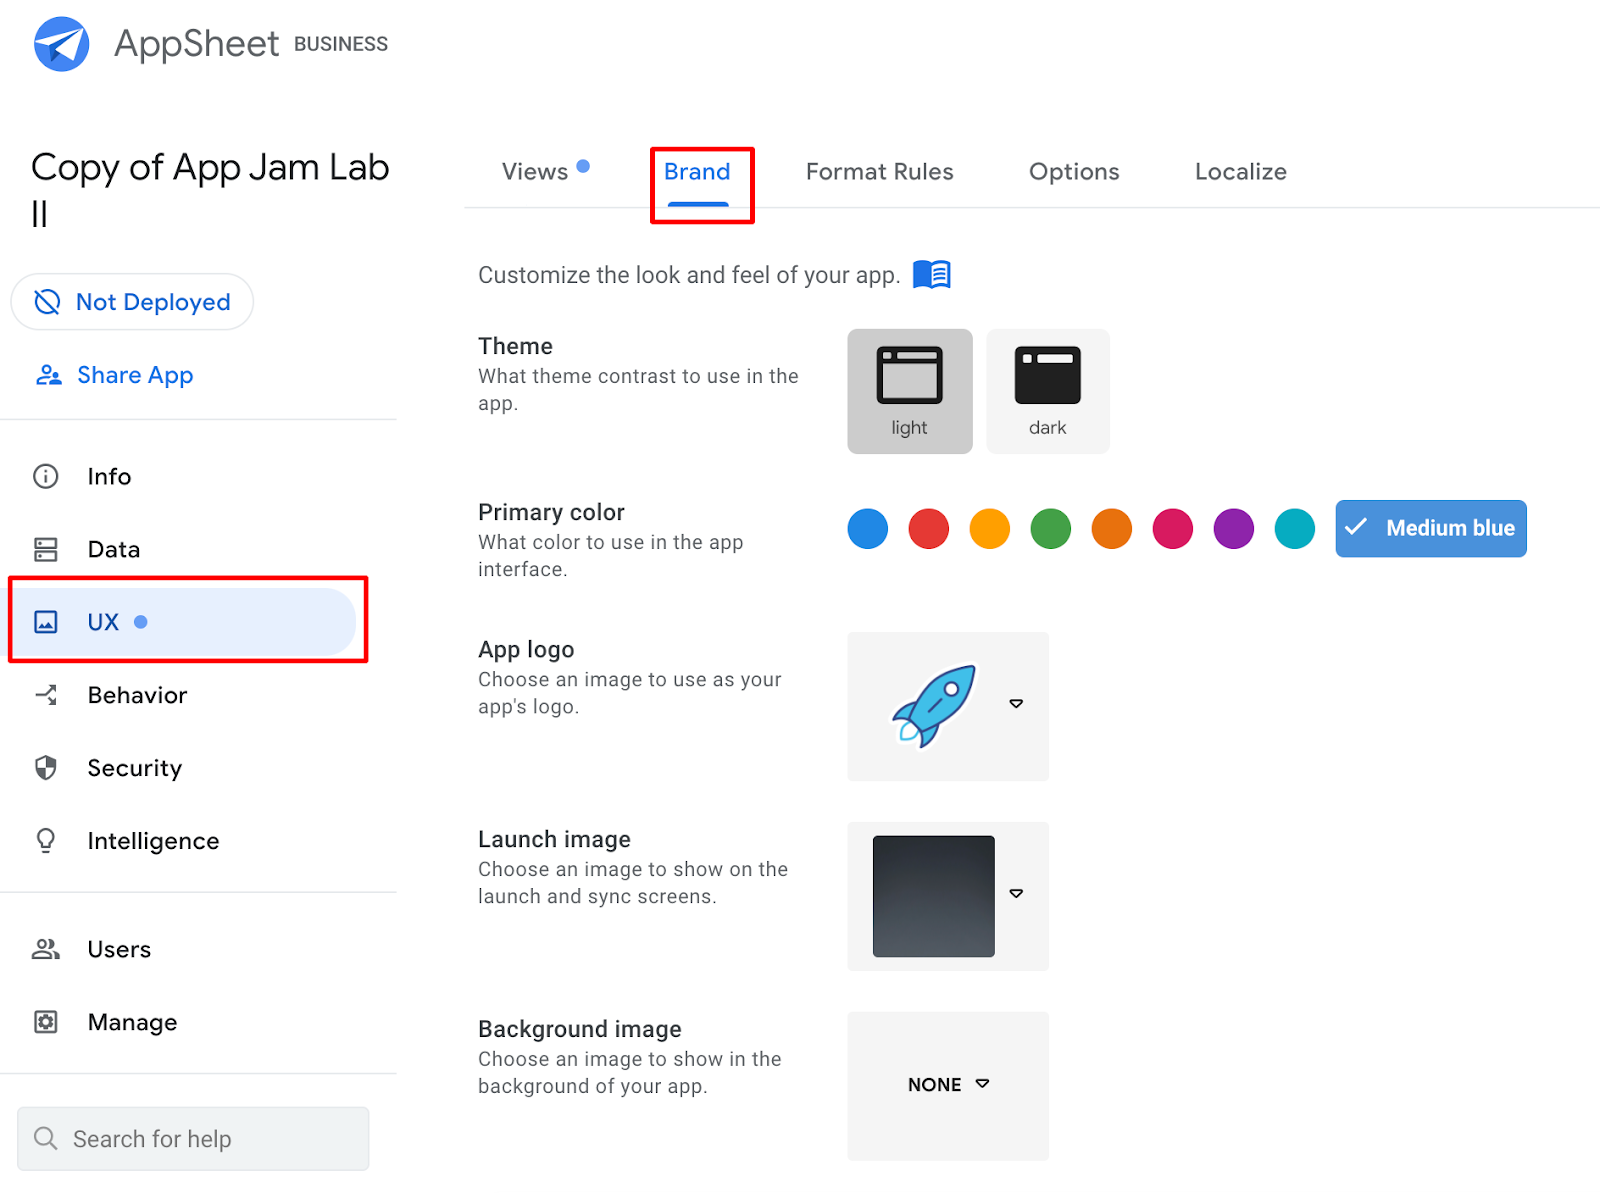Screen dimensions: 1600x1193
Task: Click the AppSheet paper plane logo
Action: click(x=61, y=44)
